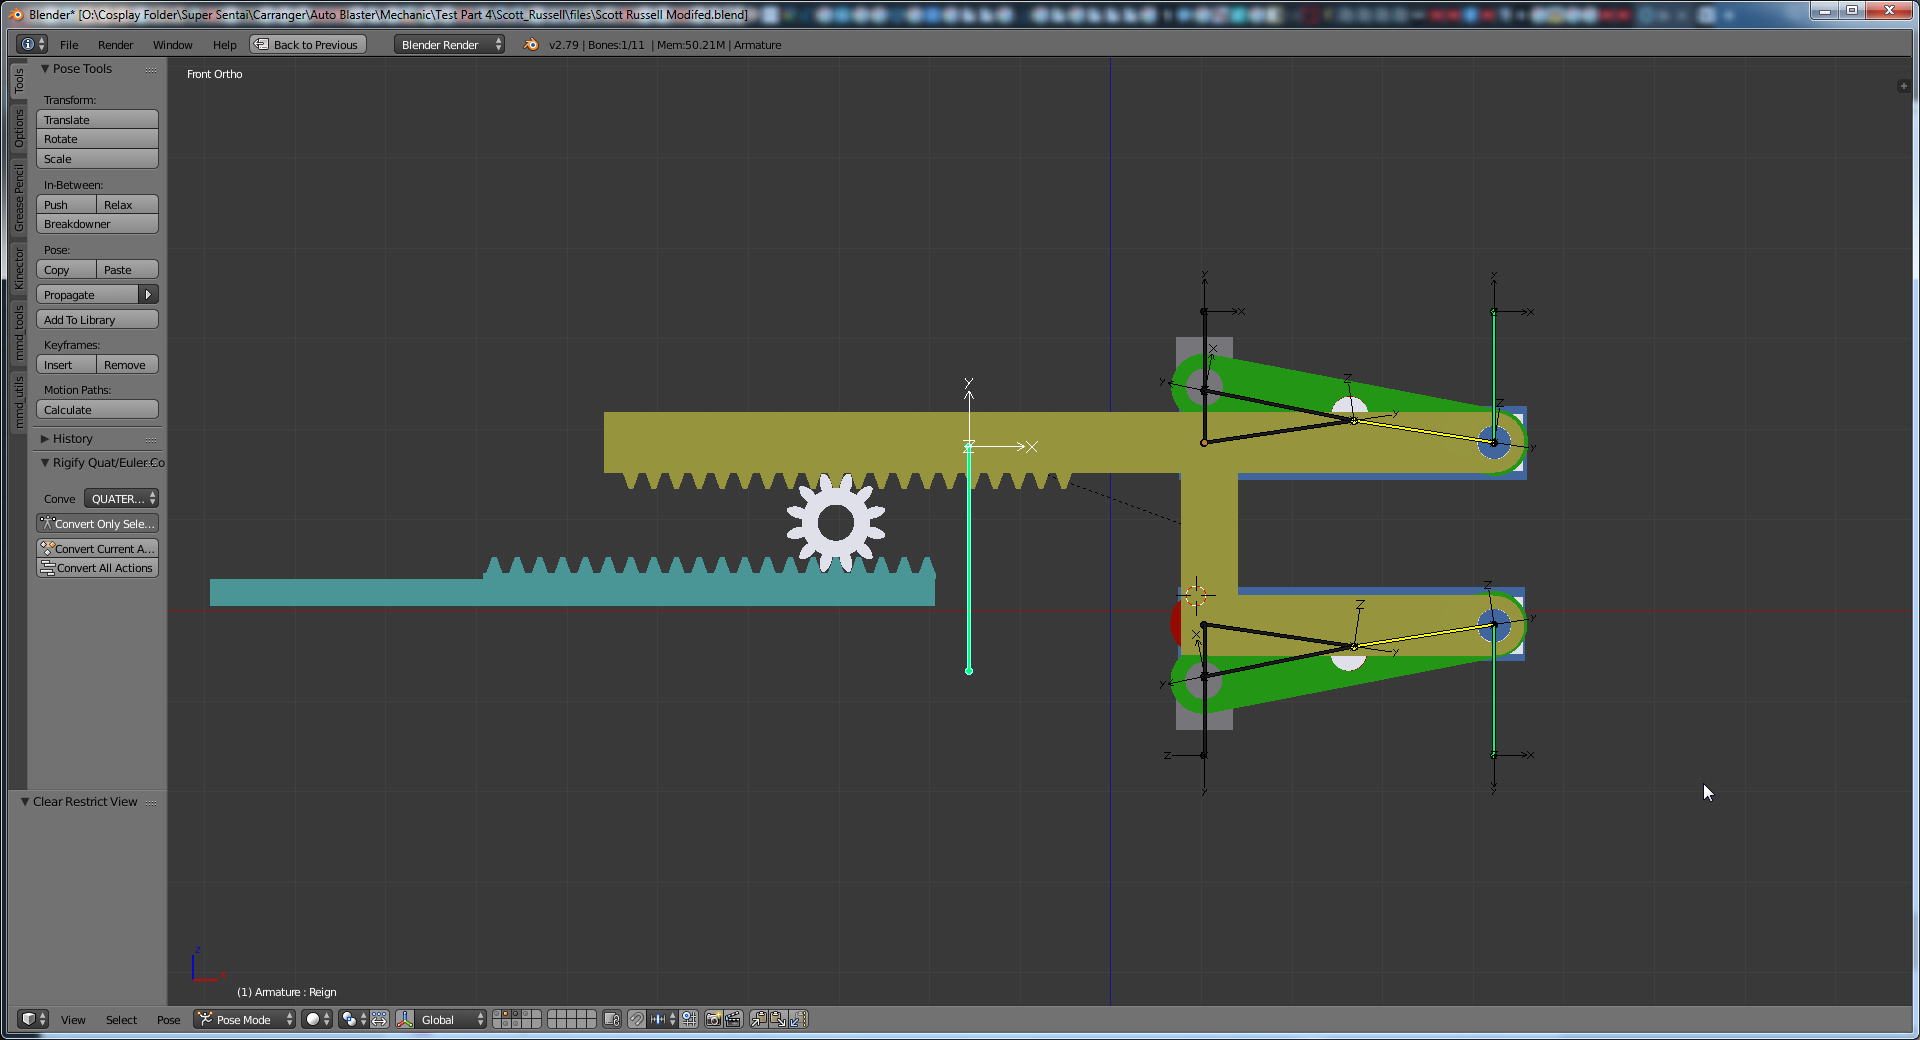Viewport: 1920px width, 1040px height.
Task: Collapse the Pose Tools panel
Action: (45, 69)
